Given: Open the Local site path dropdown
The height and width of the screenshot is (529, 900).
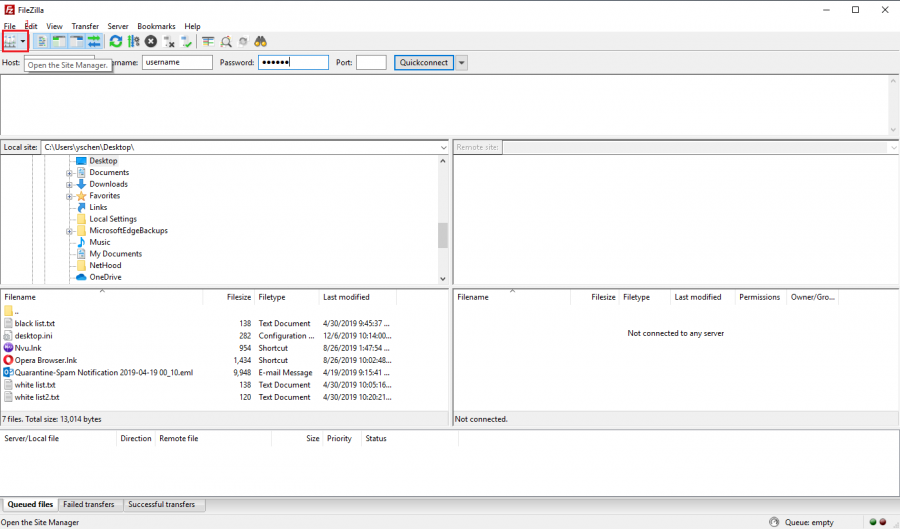Looking at the screenshot, I should coord(443,147).
